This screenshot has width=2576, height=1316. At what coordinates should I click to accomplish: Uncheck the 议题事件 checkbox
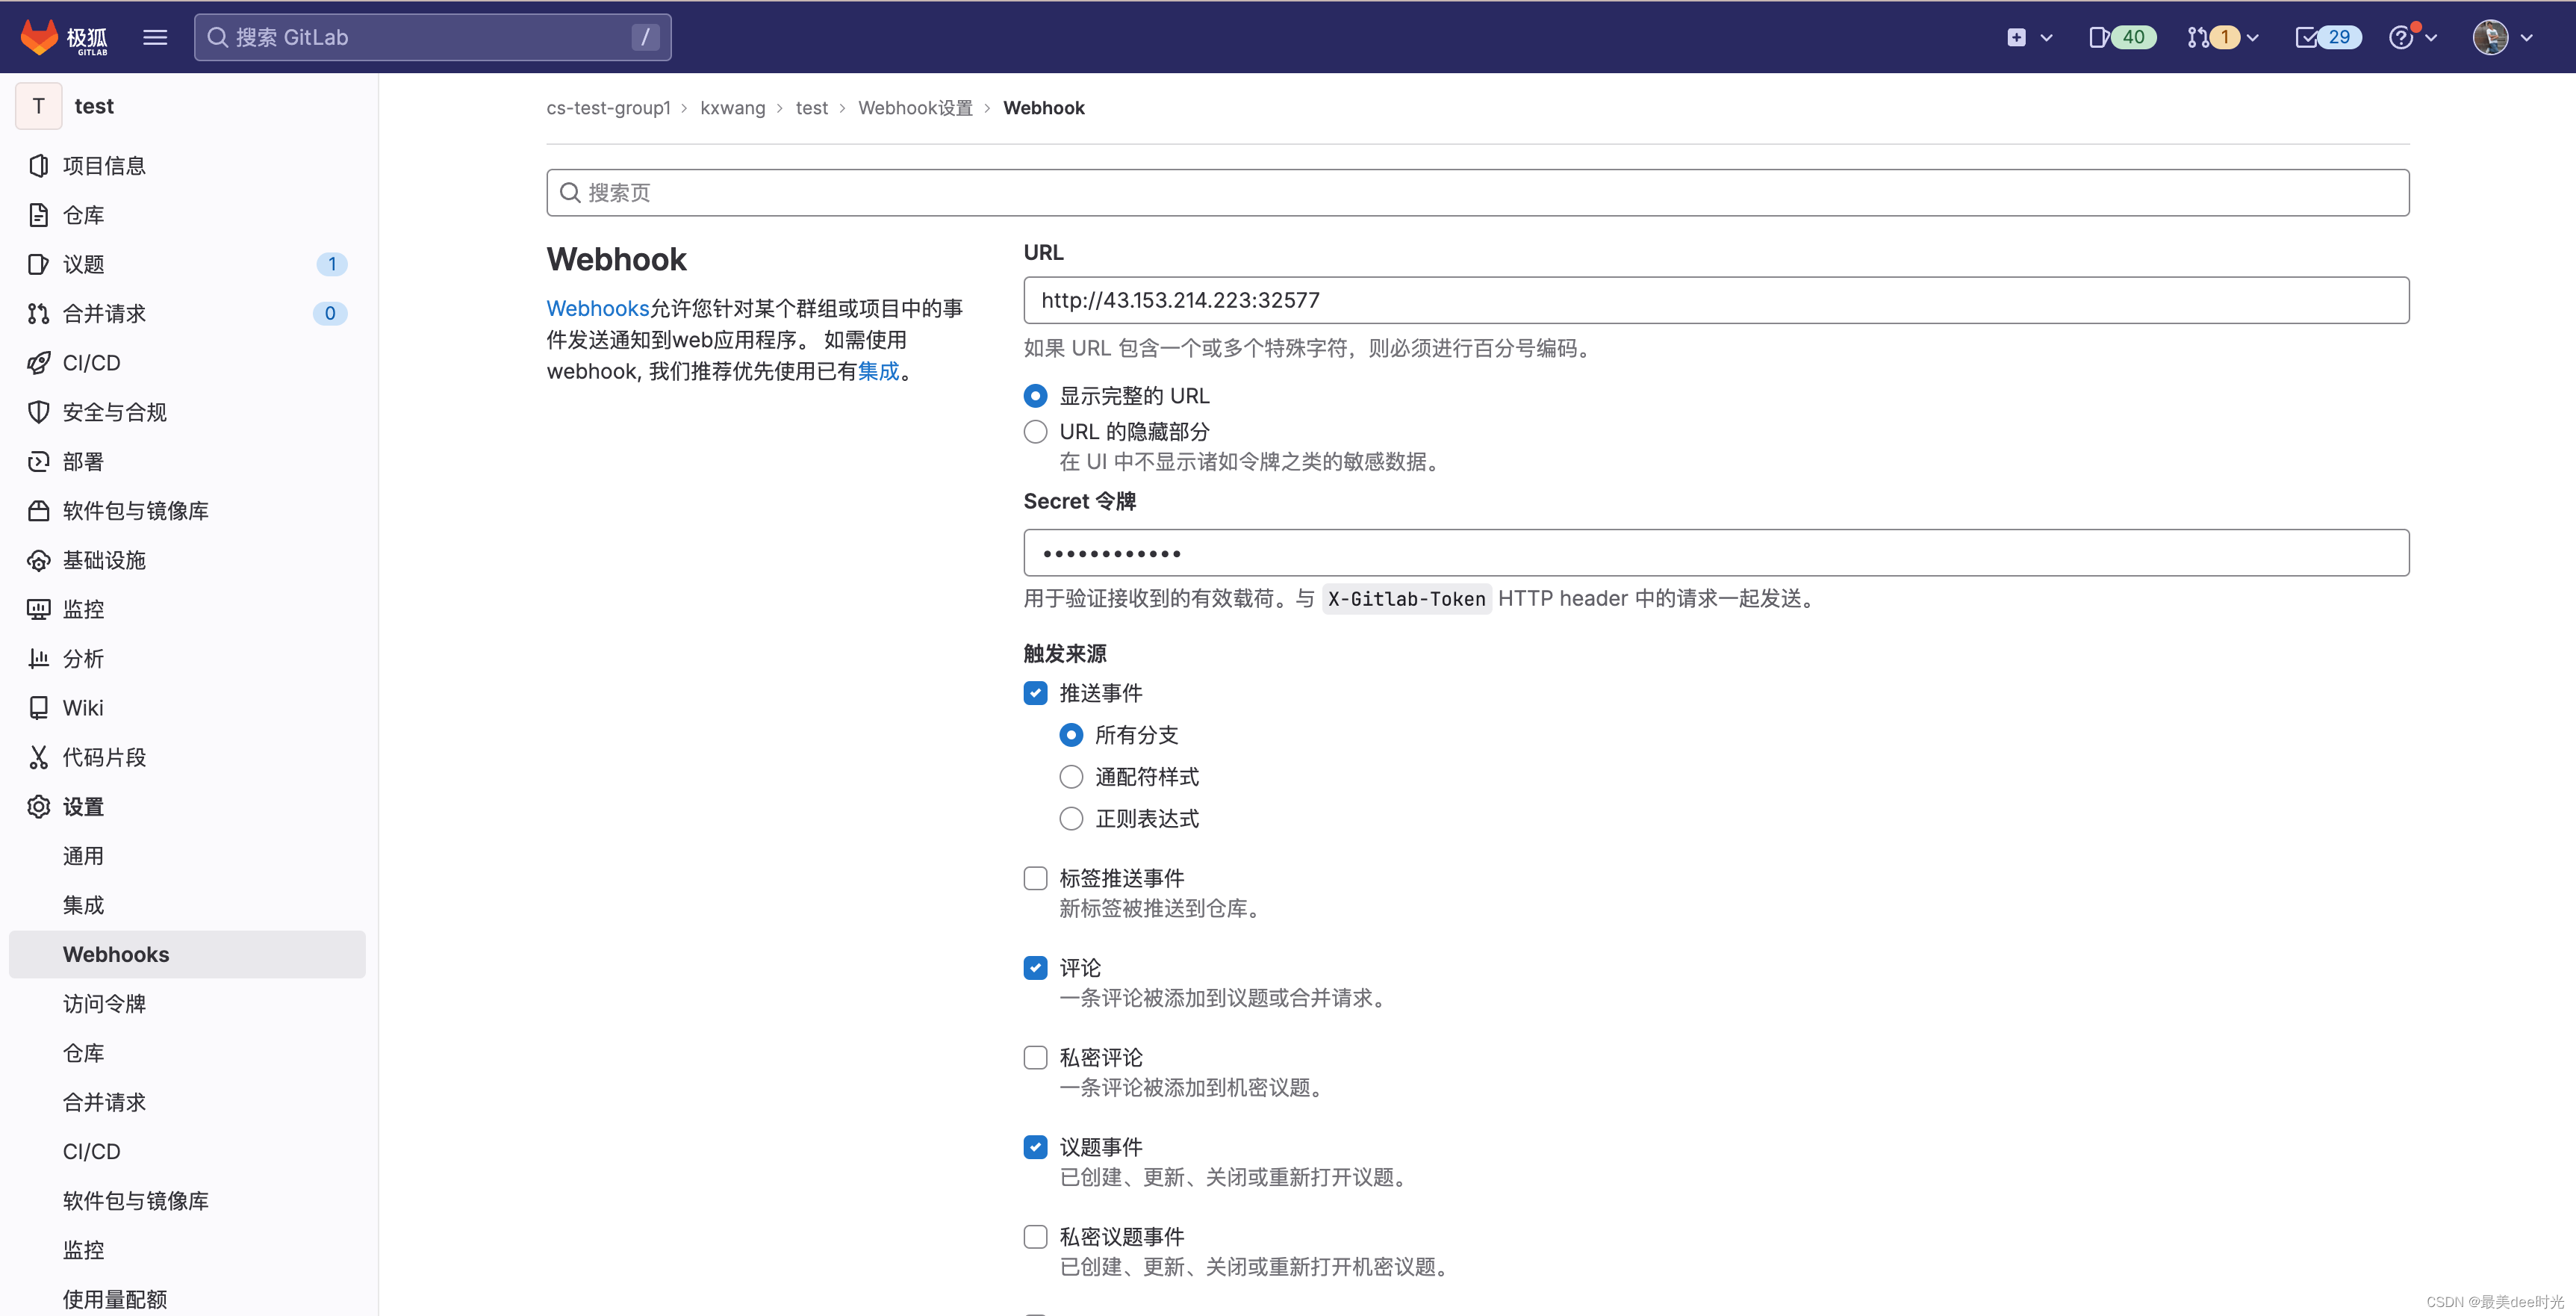click(1035, 1147)
